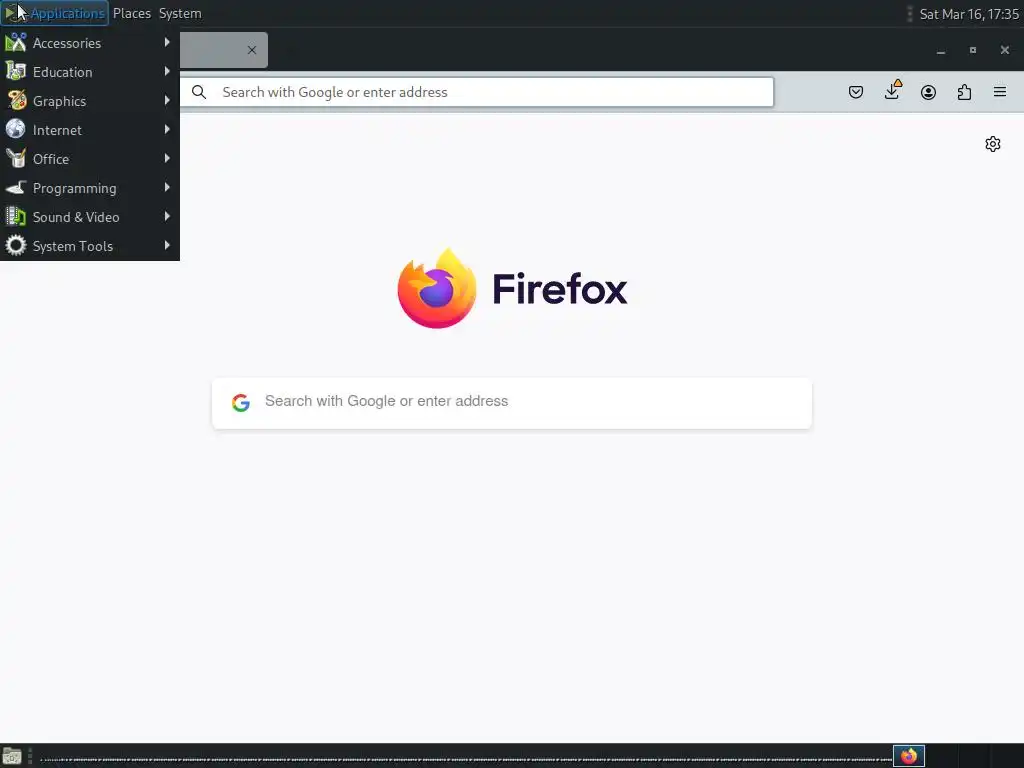Click the Programming category icon
The image size is (1024, 768).
pyautogui.click(x=16, y=187)
